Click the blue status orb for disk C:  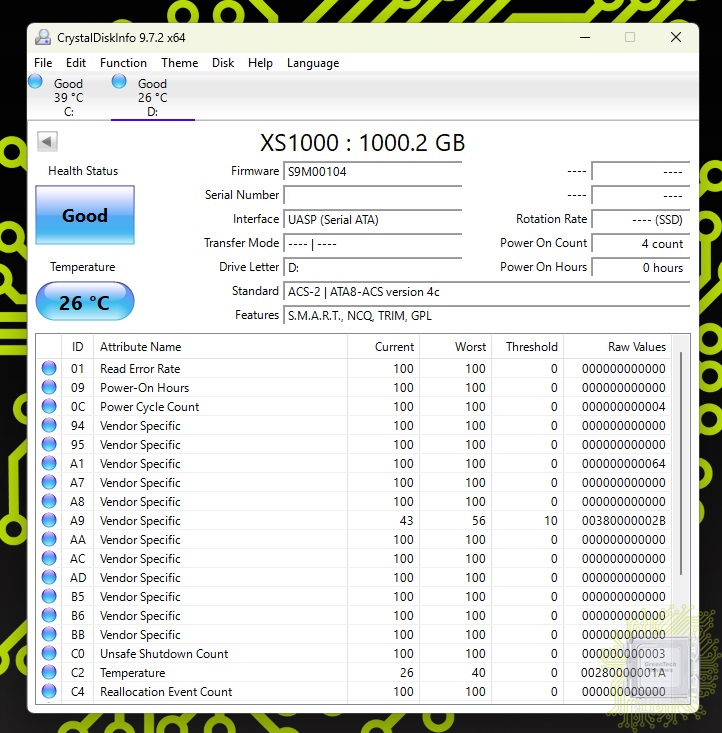(35, 82)
